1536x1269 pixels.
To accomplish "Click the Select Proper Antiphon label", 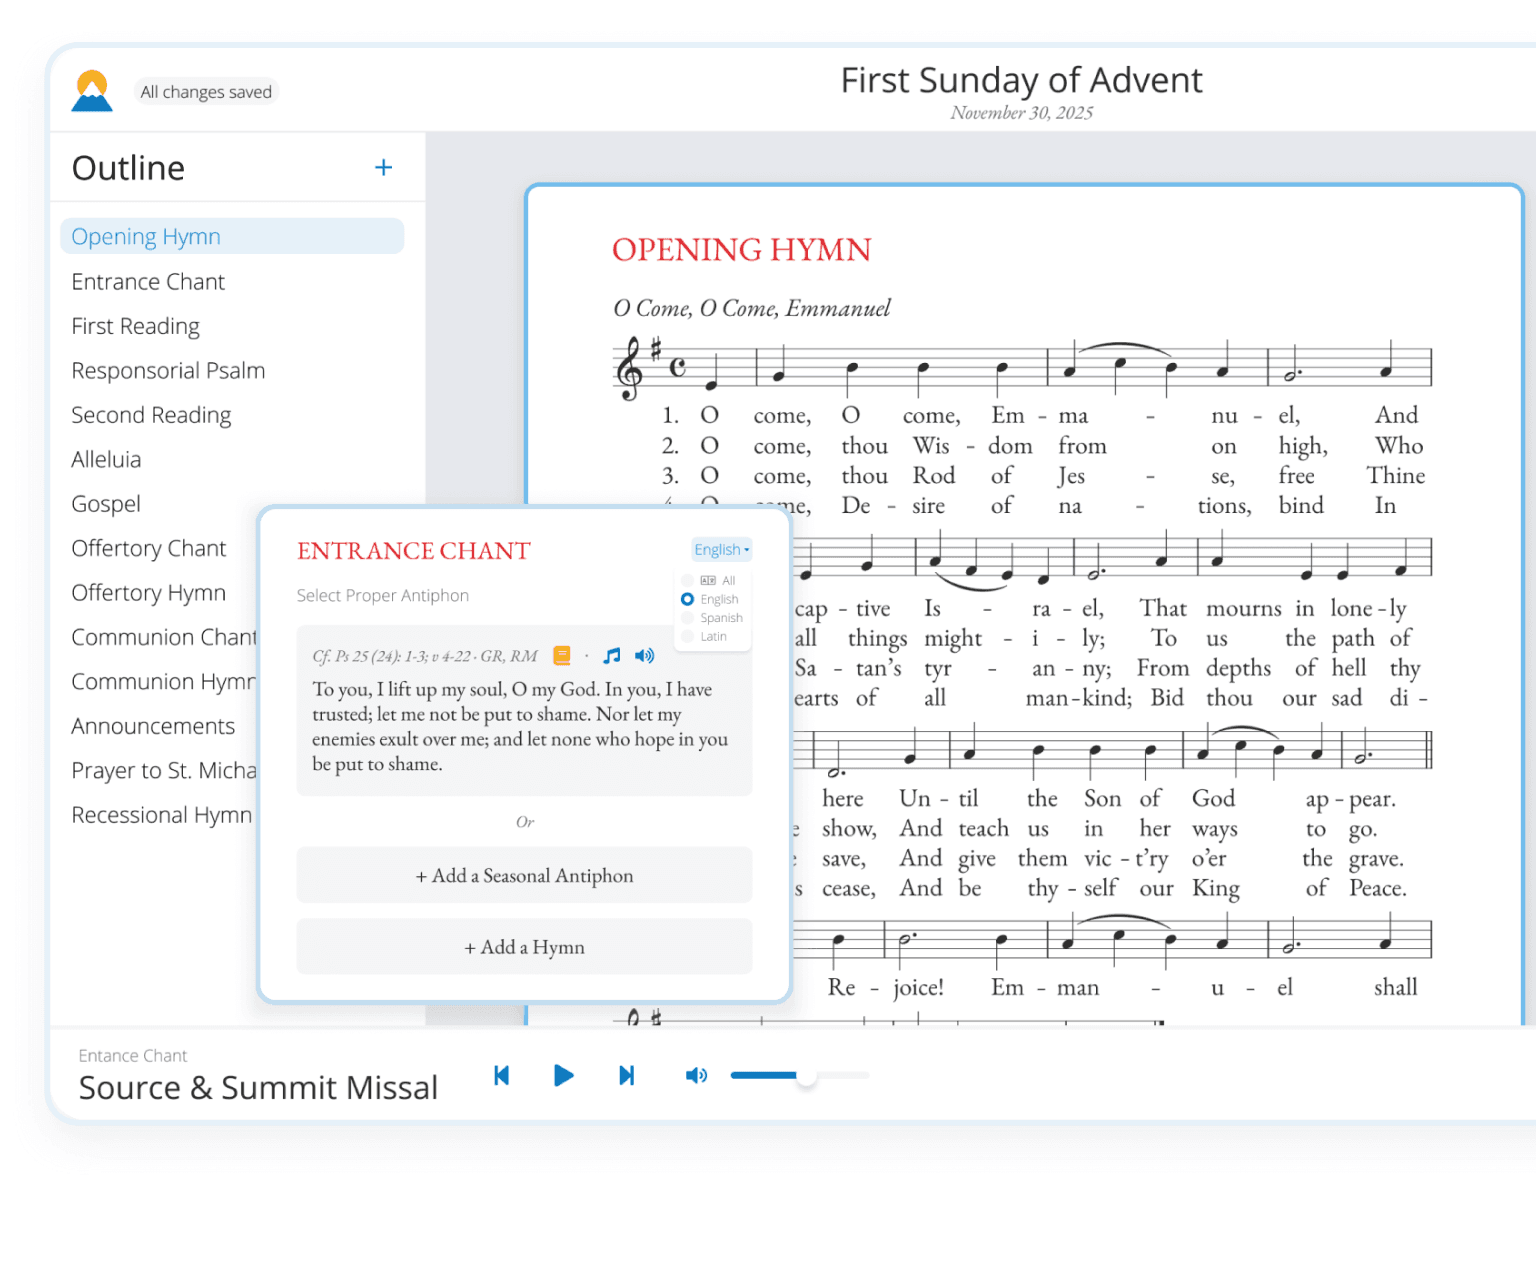I will click(383, 595).
